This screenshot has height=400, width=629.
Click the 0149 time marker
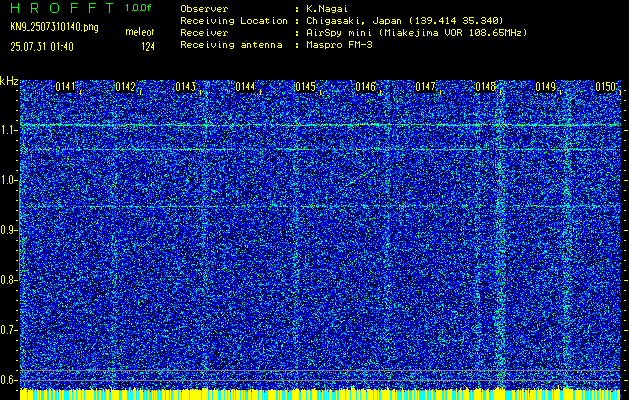(546, 87)
